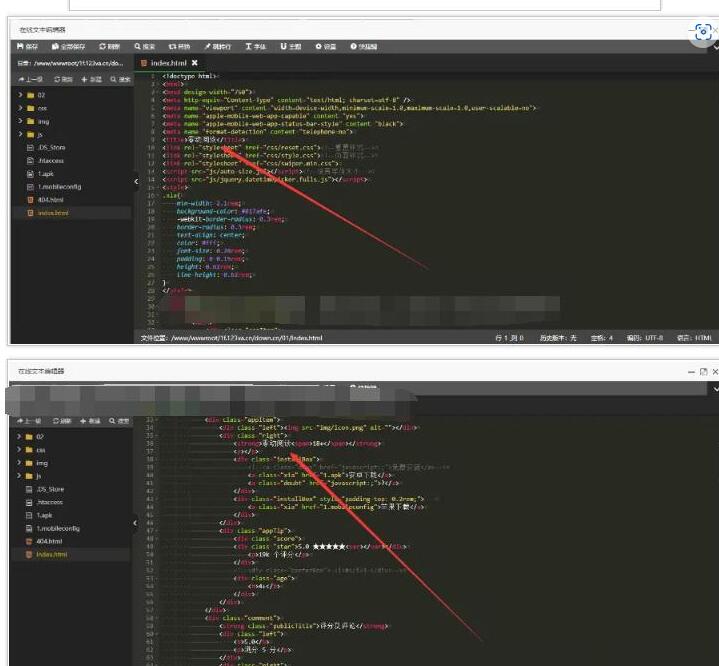Click the New (新建) button in upper sidebar

(x=93, y=78)
